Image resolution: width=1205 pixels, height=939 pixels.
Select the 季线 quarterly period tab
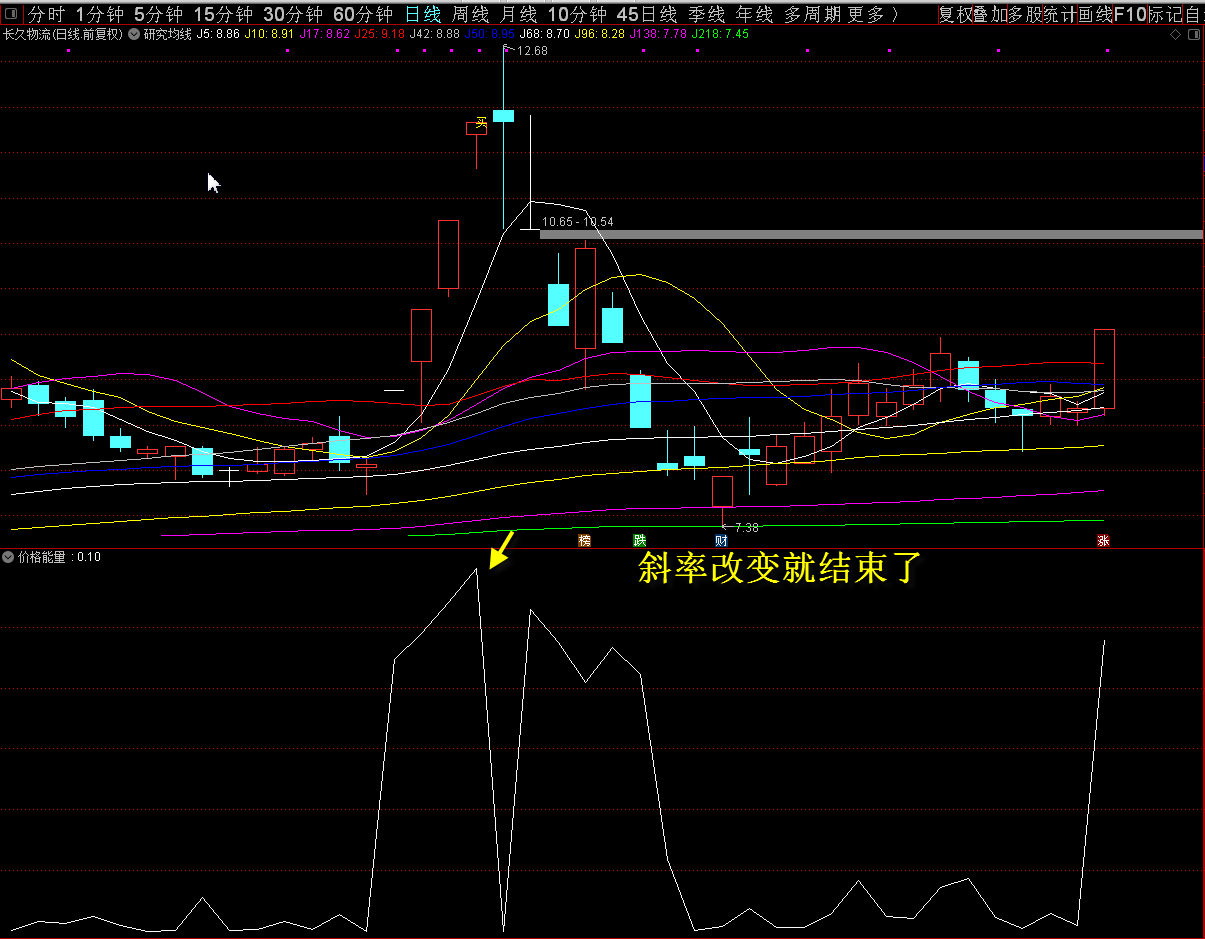(707, 14)
